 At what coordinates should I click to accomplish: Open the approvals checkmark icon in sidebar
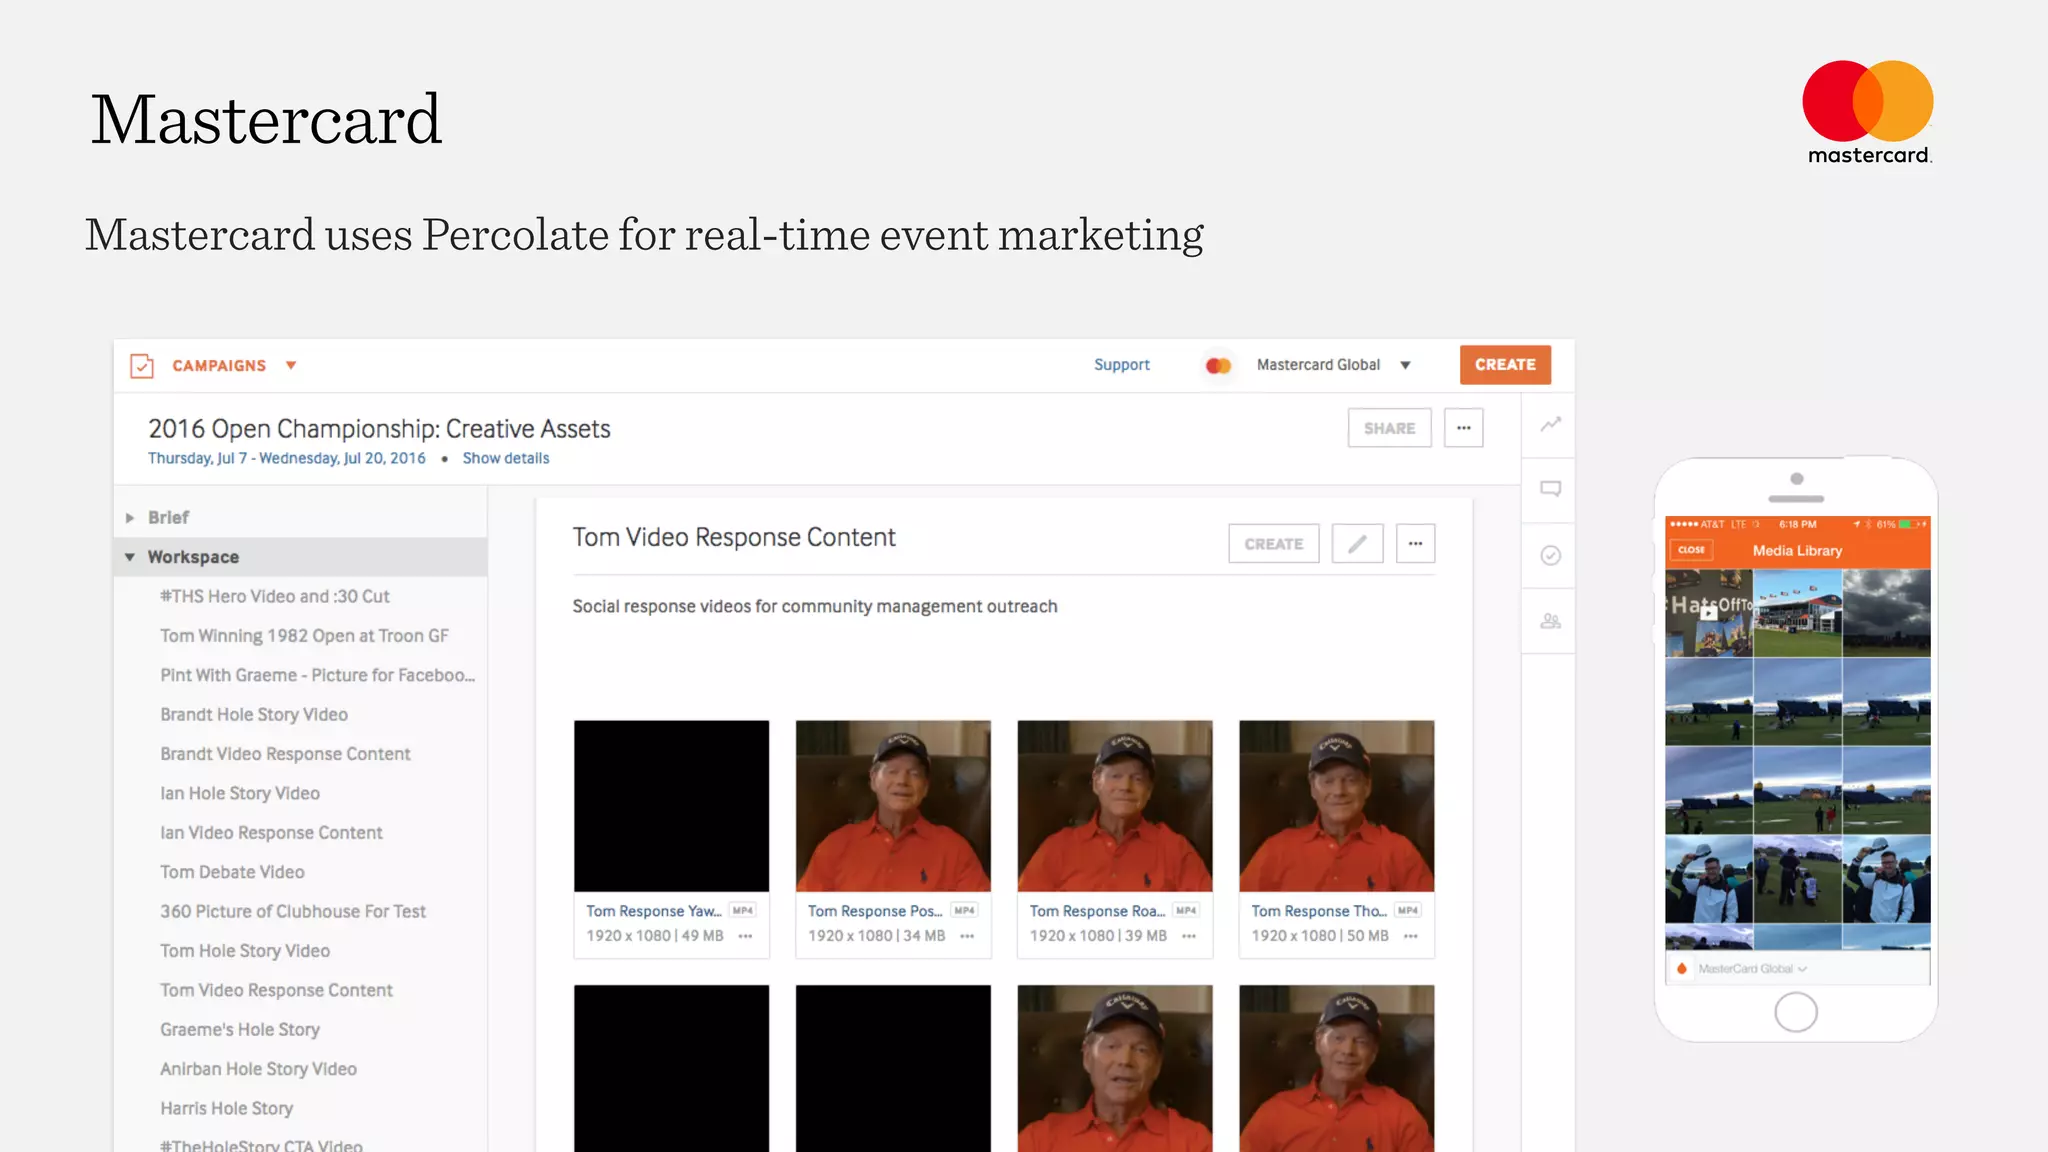click(x=1550, y=555)
